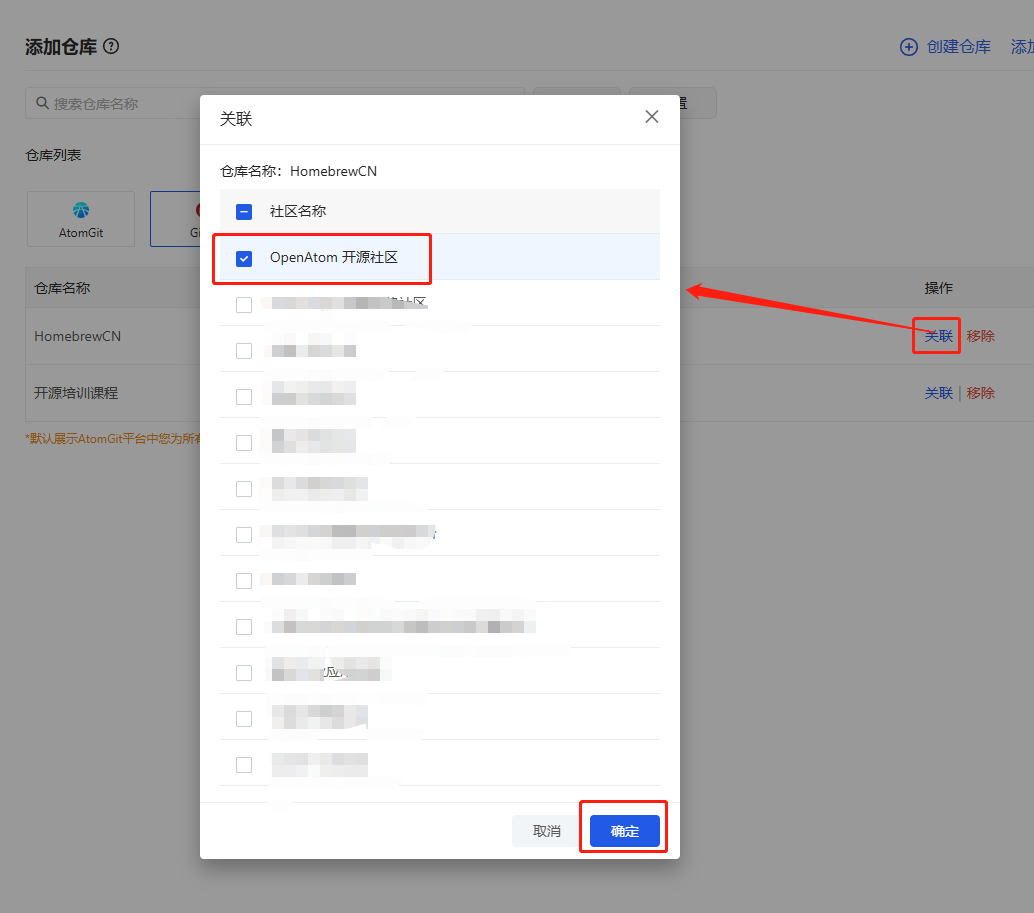
Task: Click the magnifier icon in the search box
Action: coord(42,103)
